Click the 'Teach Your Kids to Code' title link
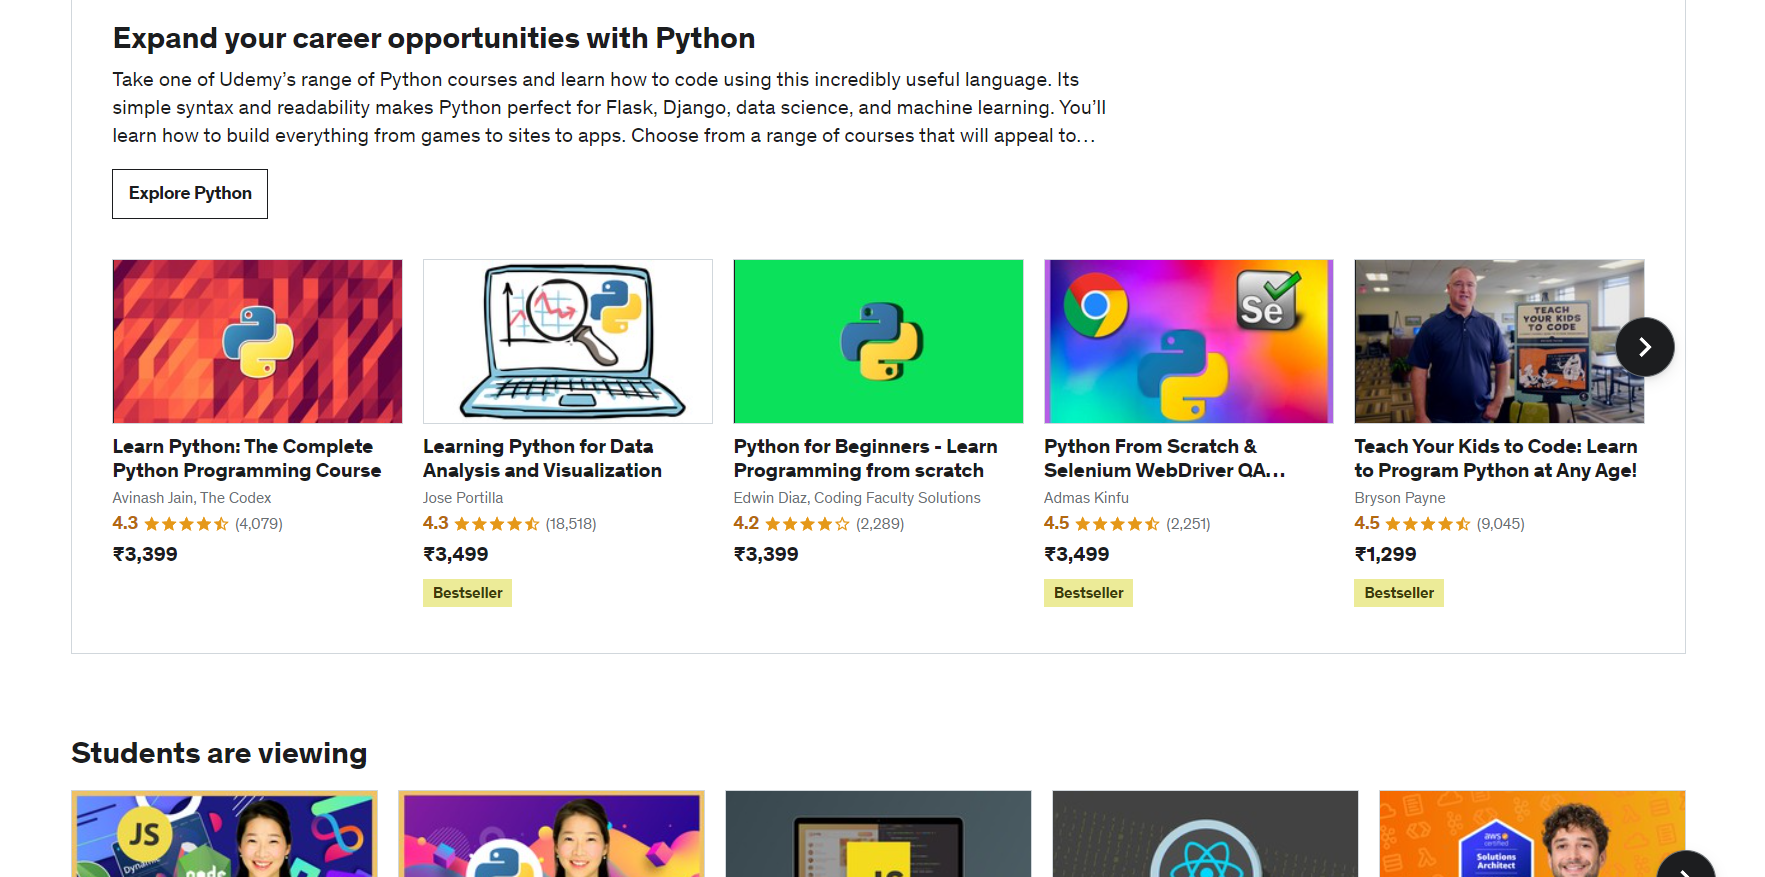The width and height of the screenshot is (1765, 877). point(1495,458)
